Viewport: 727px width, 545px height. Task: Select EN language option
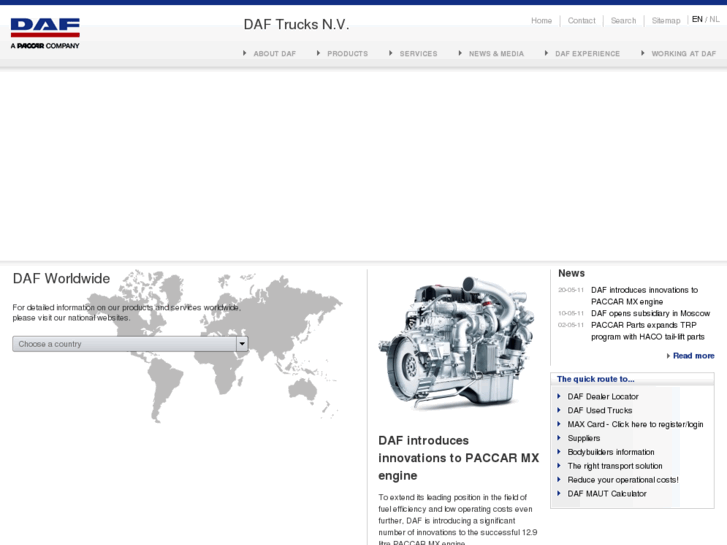[x=697, y=20]
